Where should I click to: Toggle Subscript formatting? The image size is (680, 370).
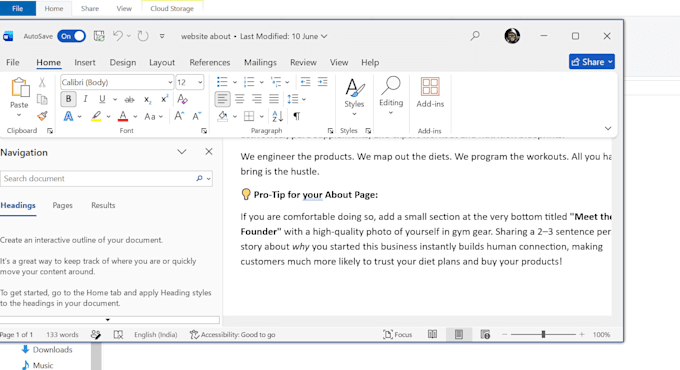point(147,99)
